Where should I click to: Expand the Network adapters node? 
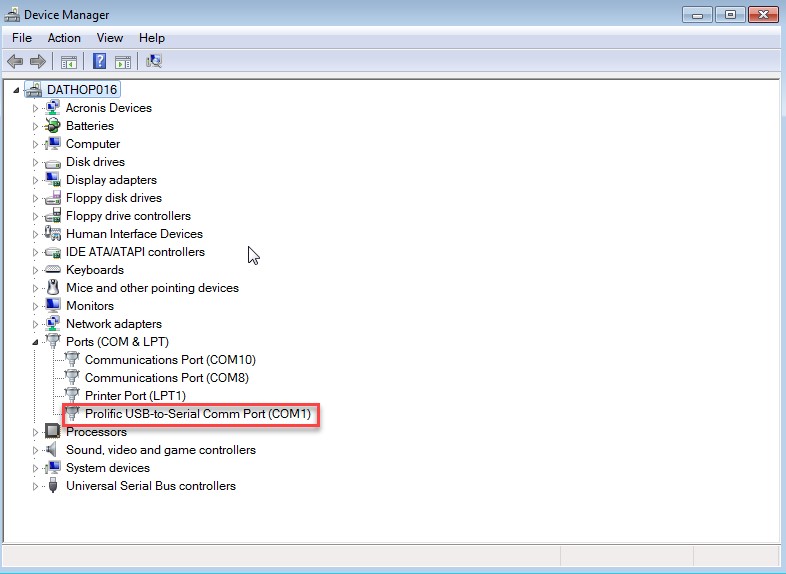[x=35, y=324]
